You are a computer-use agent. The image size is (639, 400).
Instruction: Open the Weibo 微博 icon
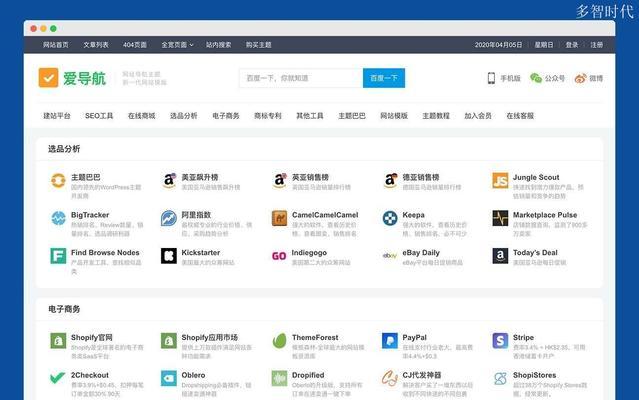pos(580,78)
